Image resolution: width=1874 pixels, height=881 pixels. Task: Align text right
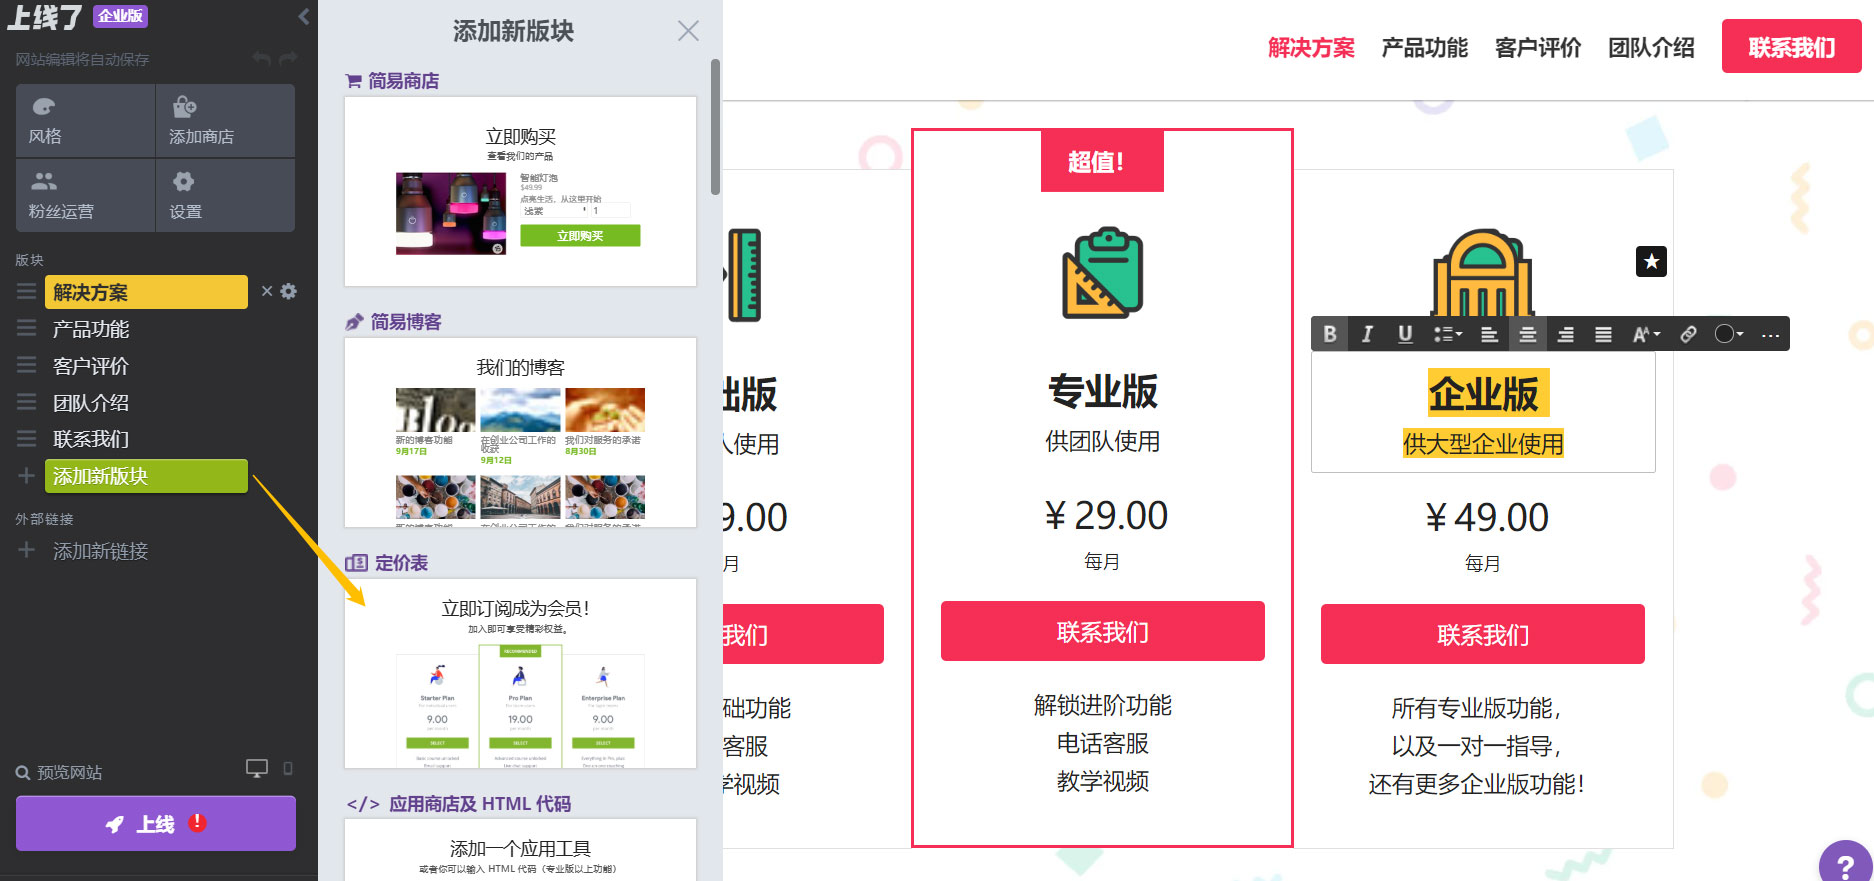click(x=1565, y=334)
